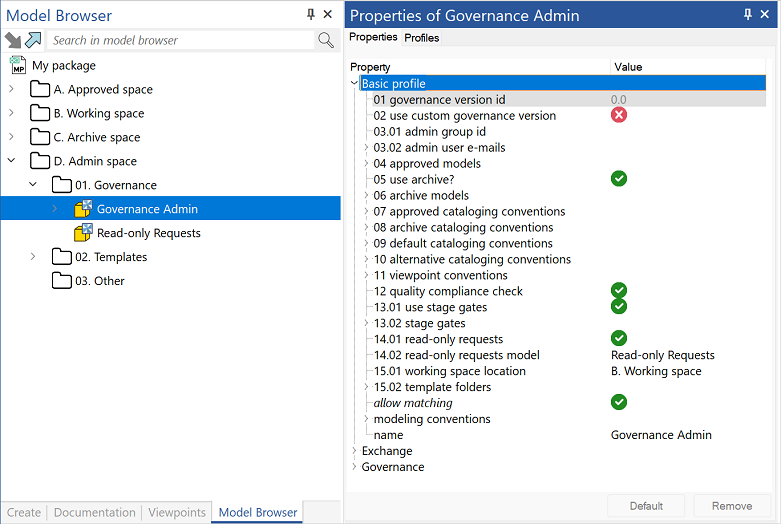This screenshot has height=524, width=781.
Task: Open the Viewpoints tab at bottom
Action: [177, 512]
